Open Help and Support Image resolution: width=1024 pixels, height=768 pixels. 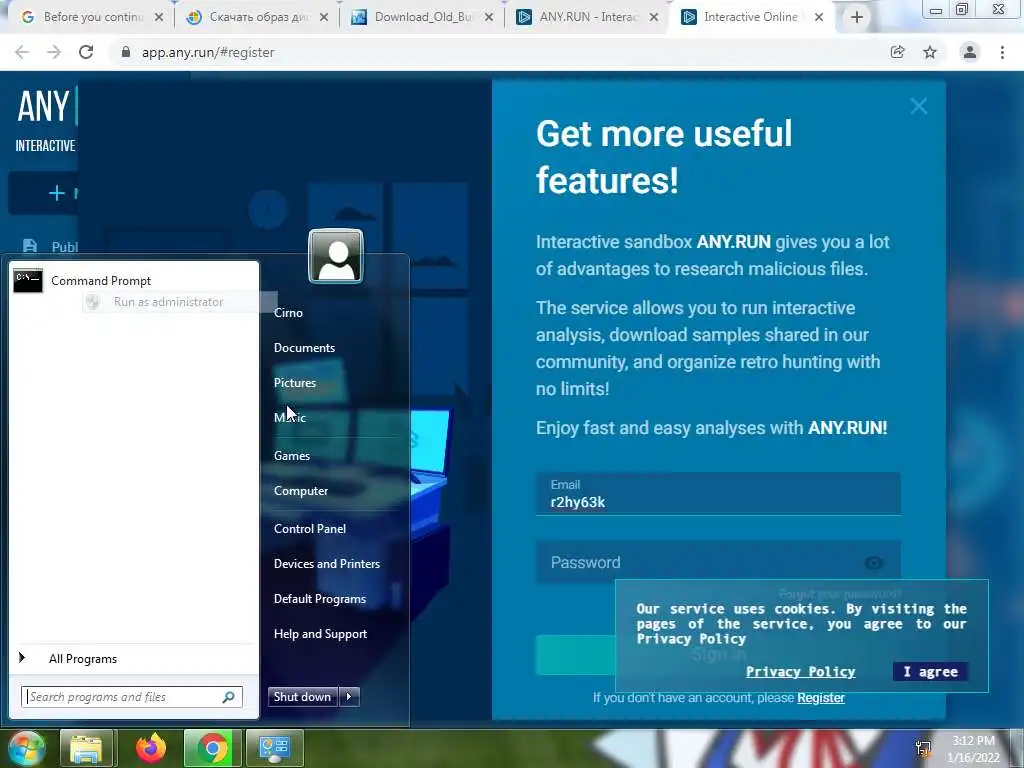point(320,634)
